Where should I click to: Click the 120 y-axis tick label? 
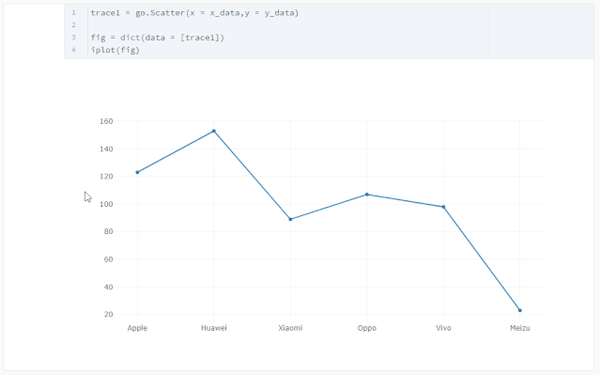pyautogui.click(x=106, y=176)
